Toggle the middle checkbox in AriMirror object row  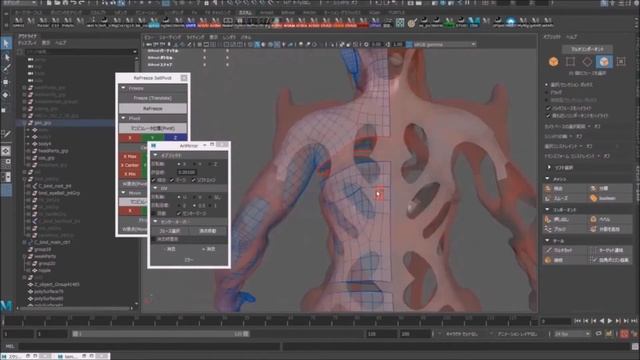pos(172,180)
